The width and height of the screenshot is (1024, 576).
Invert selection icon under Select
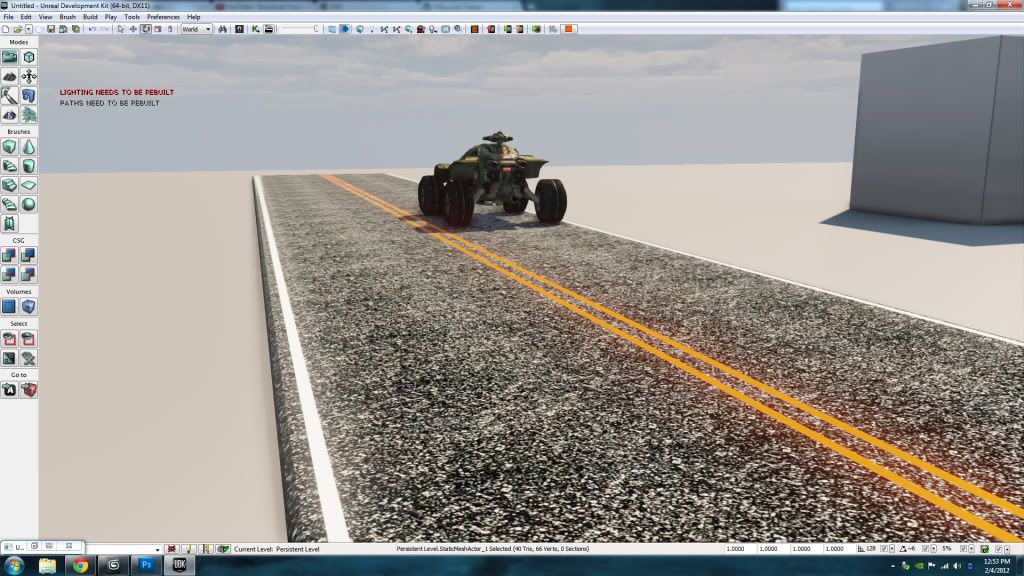point(9,358)
